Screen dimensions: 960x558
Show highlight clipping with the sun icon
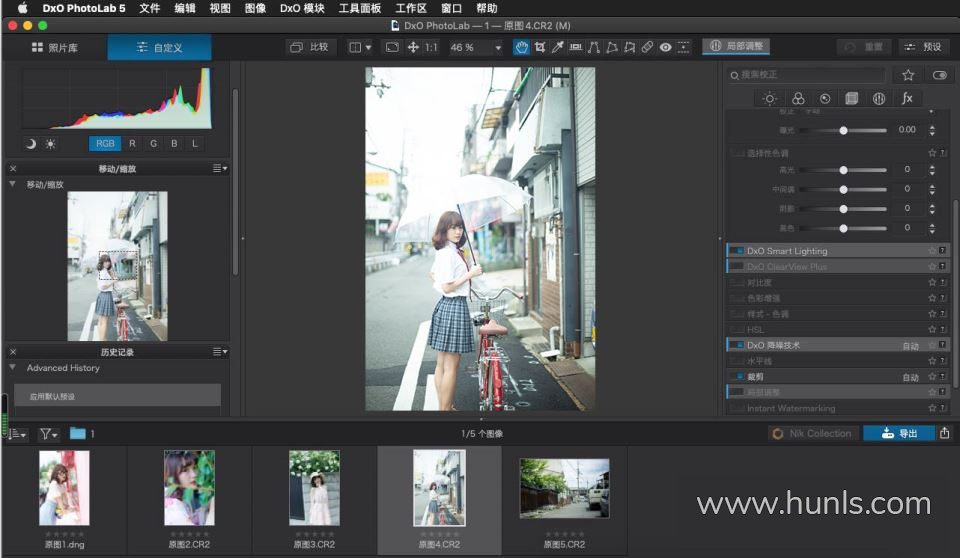pos(50,144)
